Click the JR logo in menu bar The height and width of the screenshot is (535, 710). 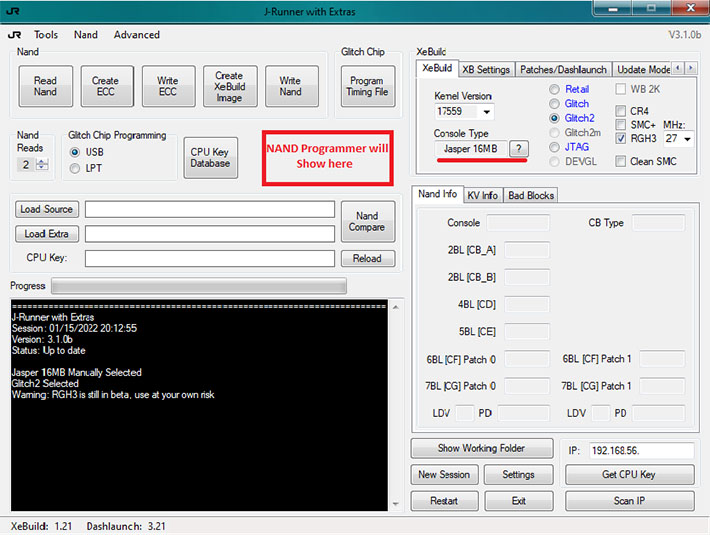14,35
